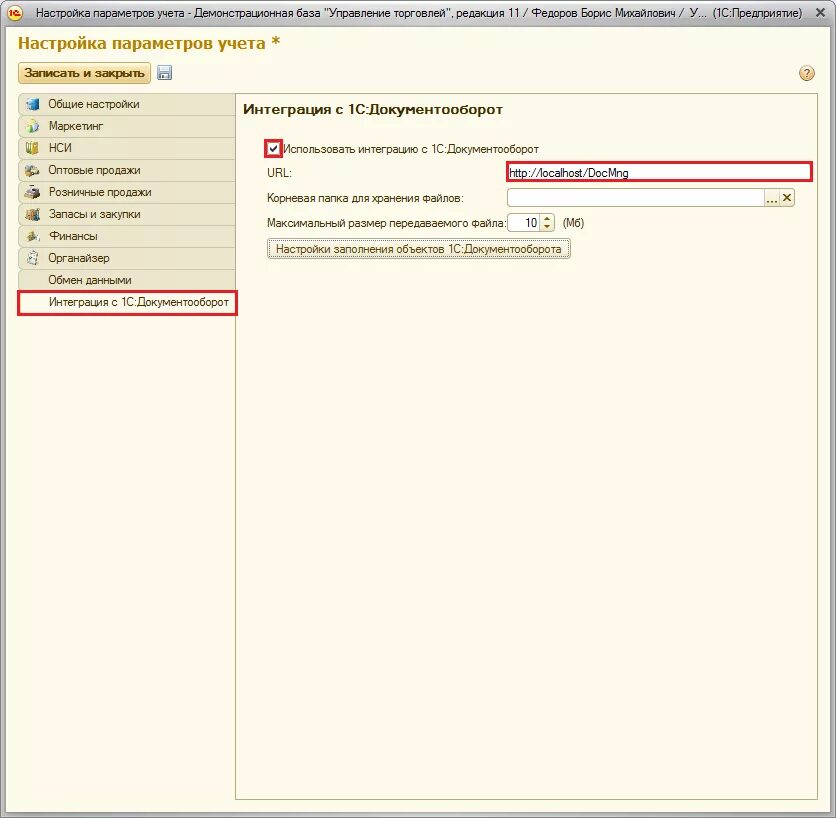Image resolution: width=836 pixels, height=818 pixels.
Task: Open the Органайзер section
Action: [x=127, y=258]
